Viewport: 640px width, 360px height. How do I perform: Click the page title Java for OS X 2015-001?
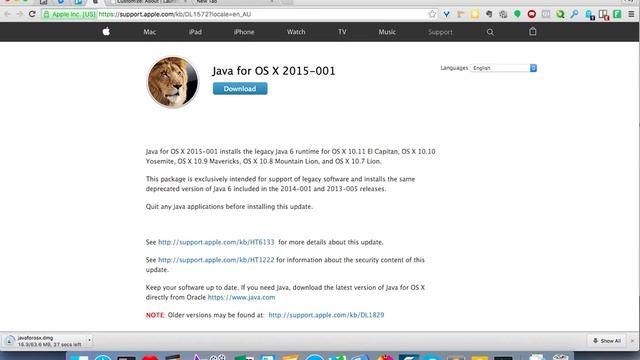(273, 71)
